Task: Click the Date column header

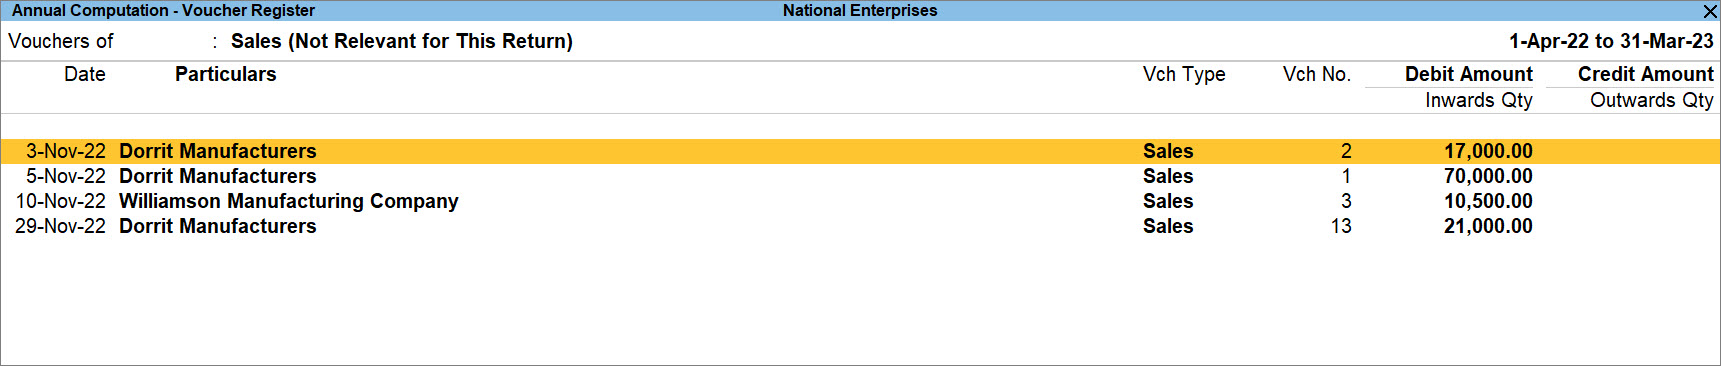Action: (85, 74)
